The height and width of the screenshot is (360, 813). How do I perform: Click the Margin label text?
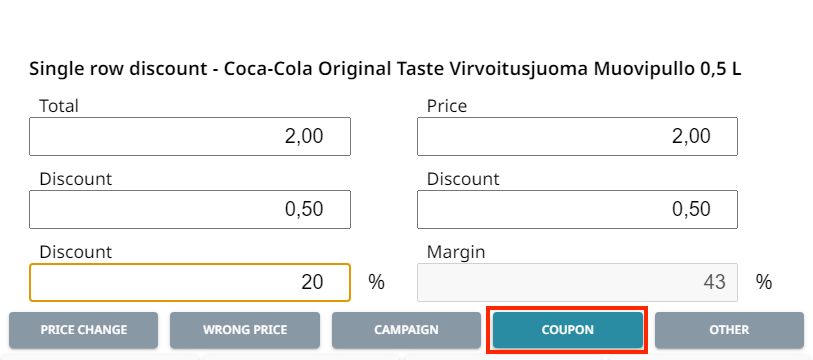click(x=456, y=253)
